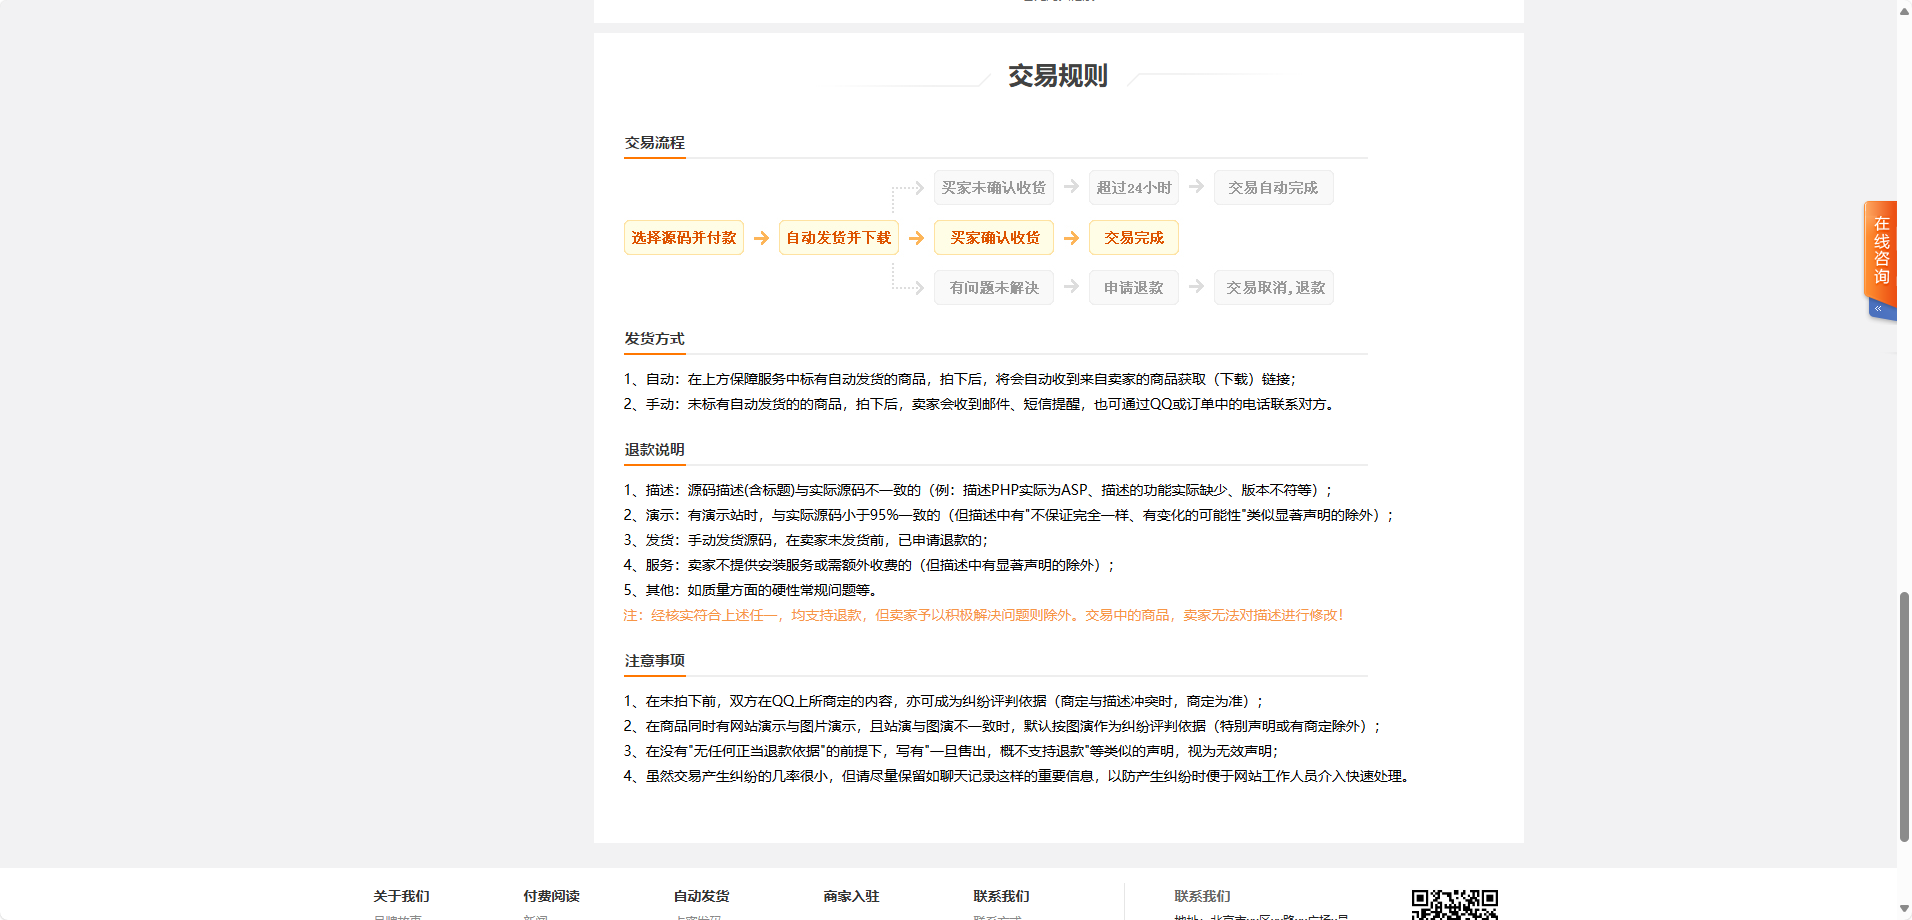Click the 选择源码并付款 step box

684,238
